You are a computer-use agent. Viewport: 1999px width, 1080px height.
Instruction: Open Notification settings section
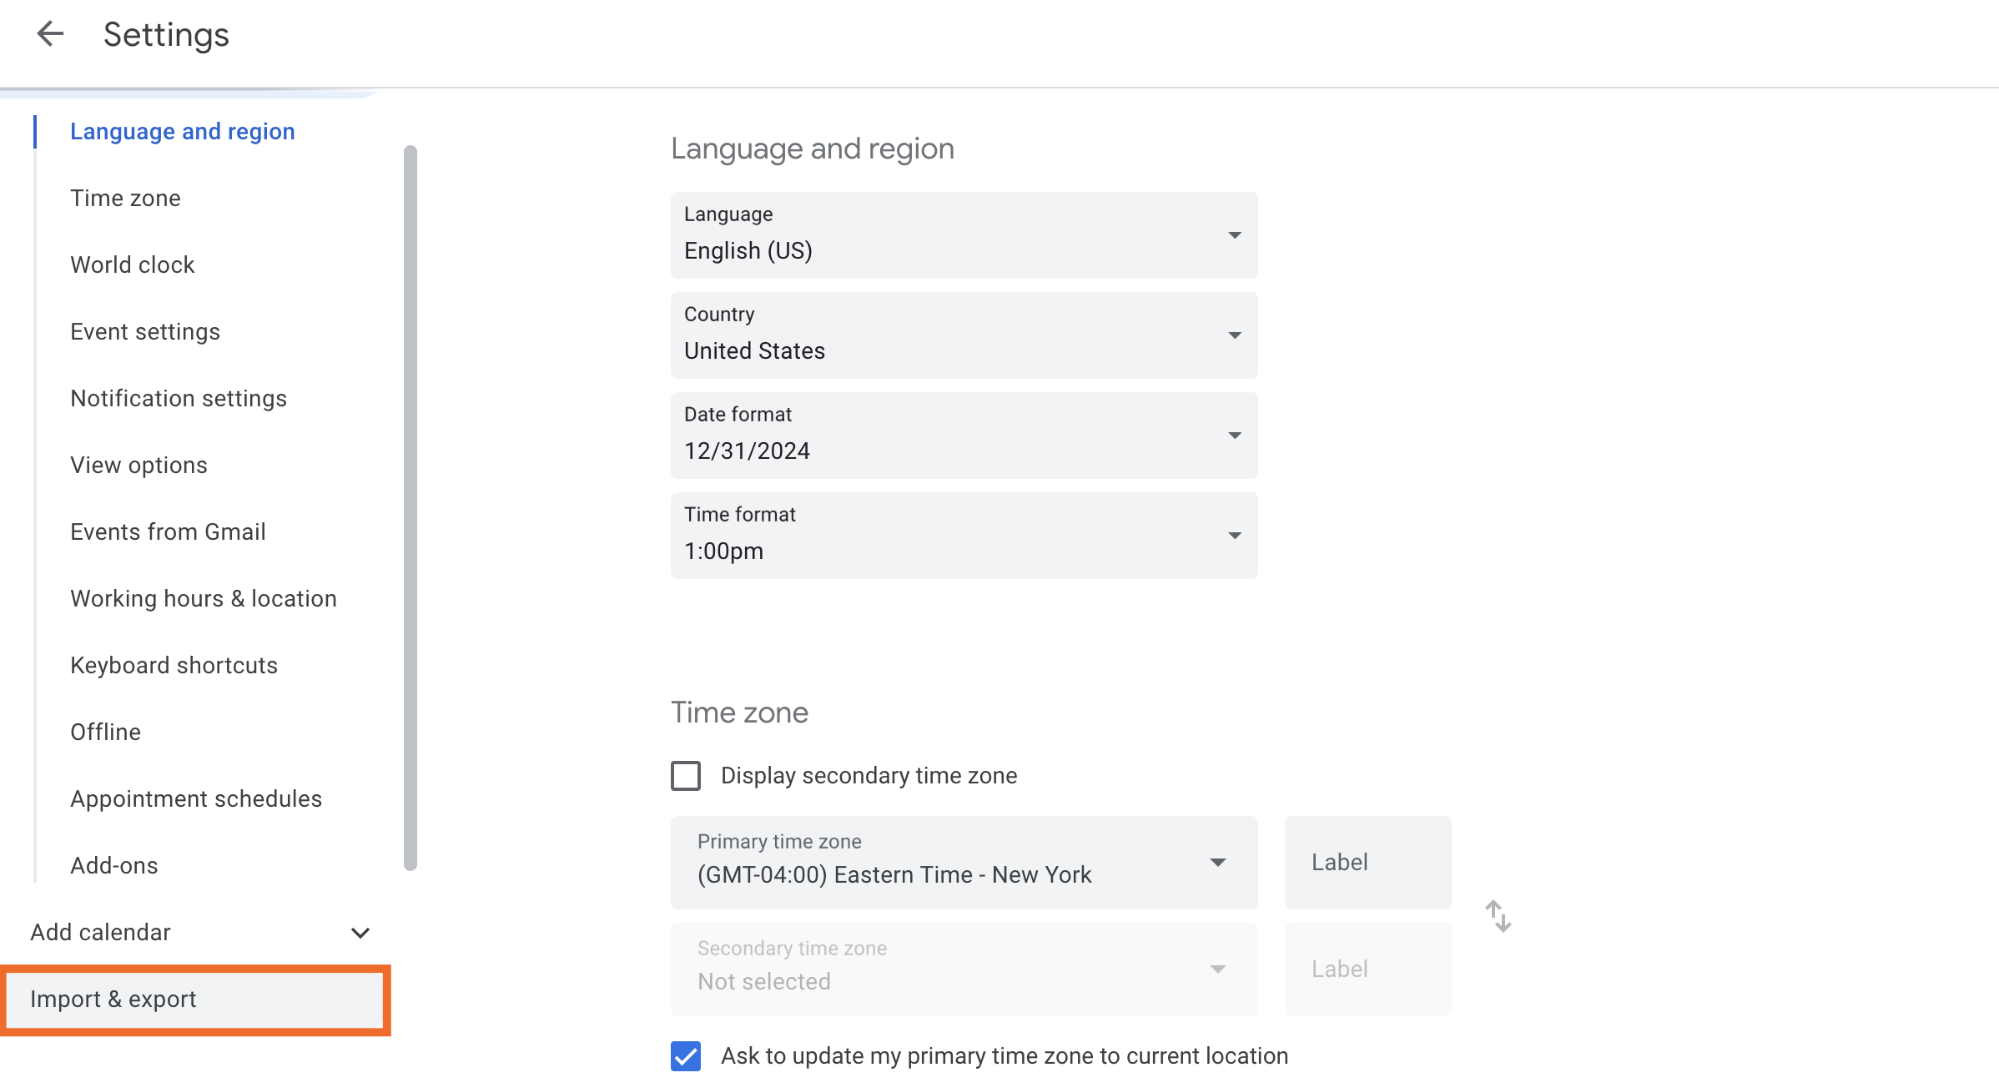point(178,398)
